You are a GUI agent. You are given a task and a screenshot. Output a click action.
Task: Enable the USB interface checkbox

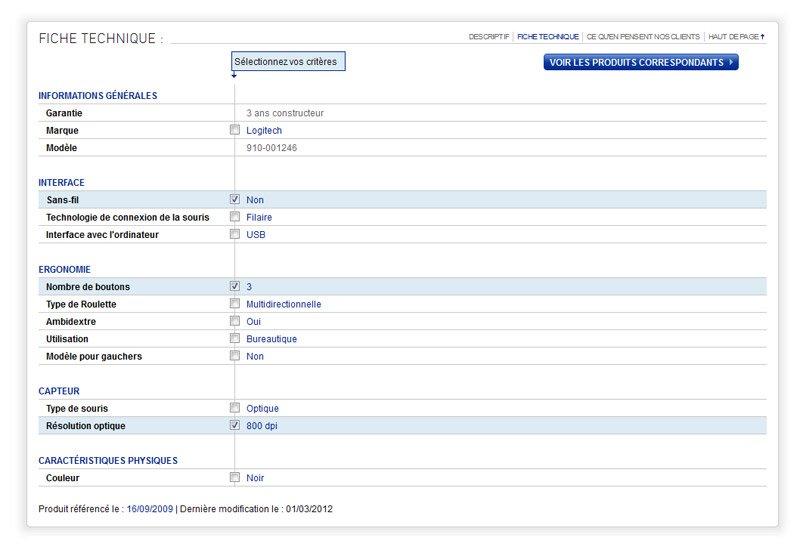[235, 235]
